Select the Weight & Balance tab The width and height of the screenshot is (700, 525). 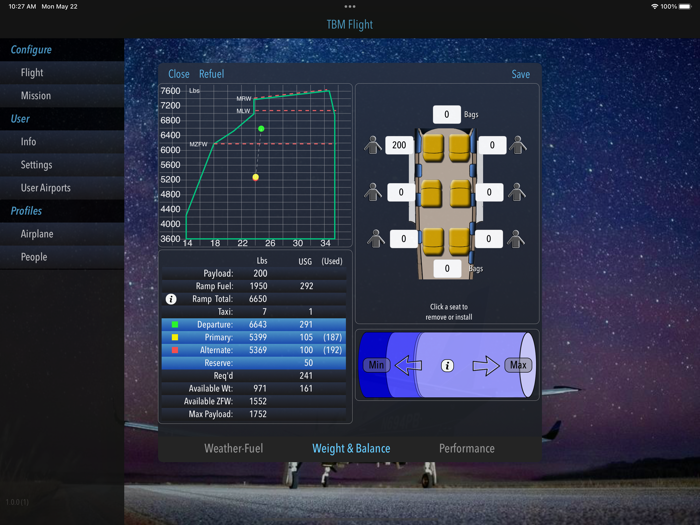pos(351,448)
